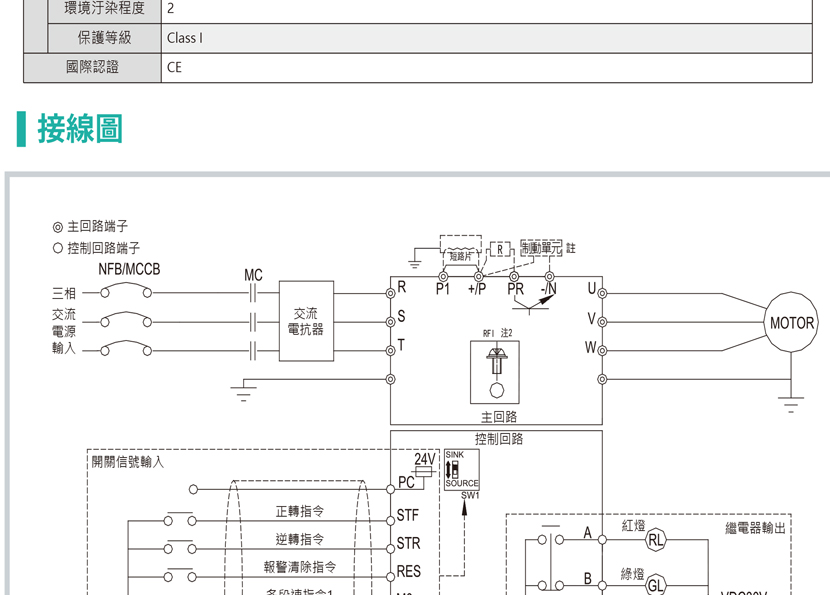This screenshot has height=595, width=830.
Task: Click the 繼電器輸出 label
Action: (755, 528)
